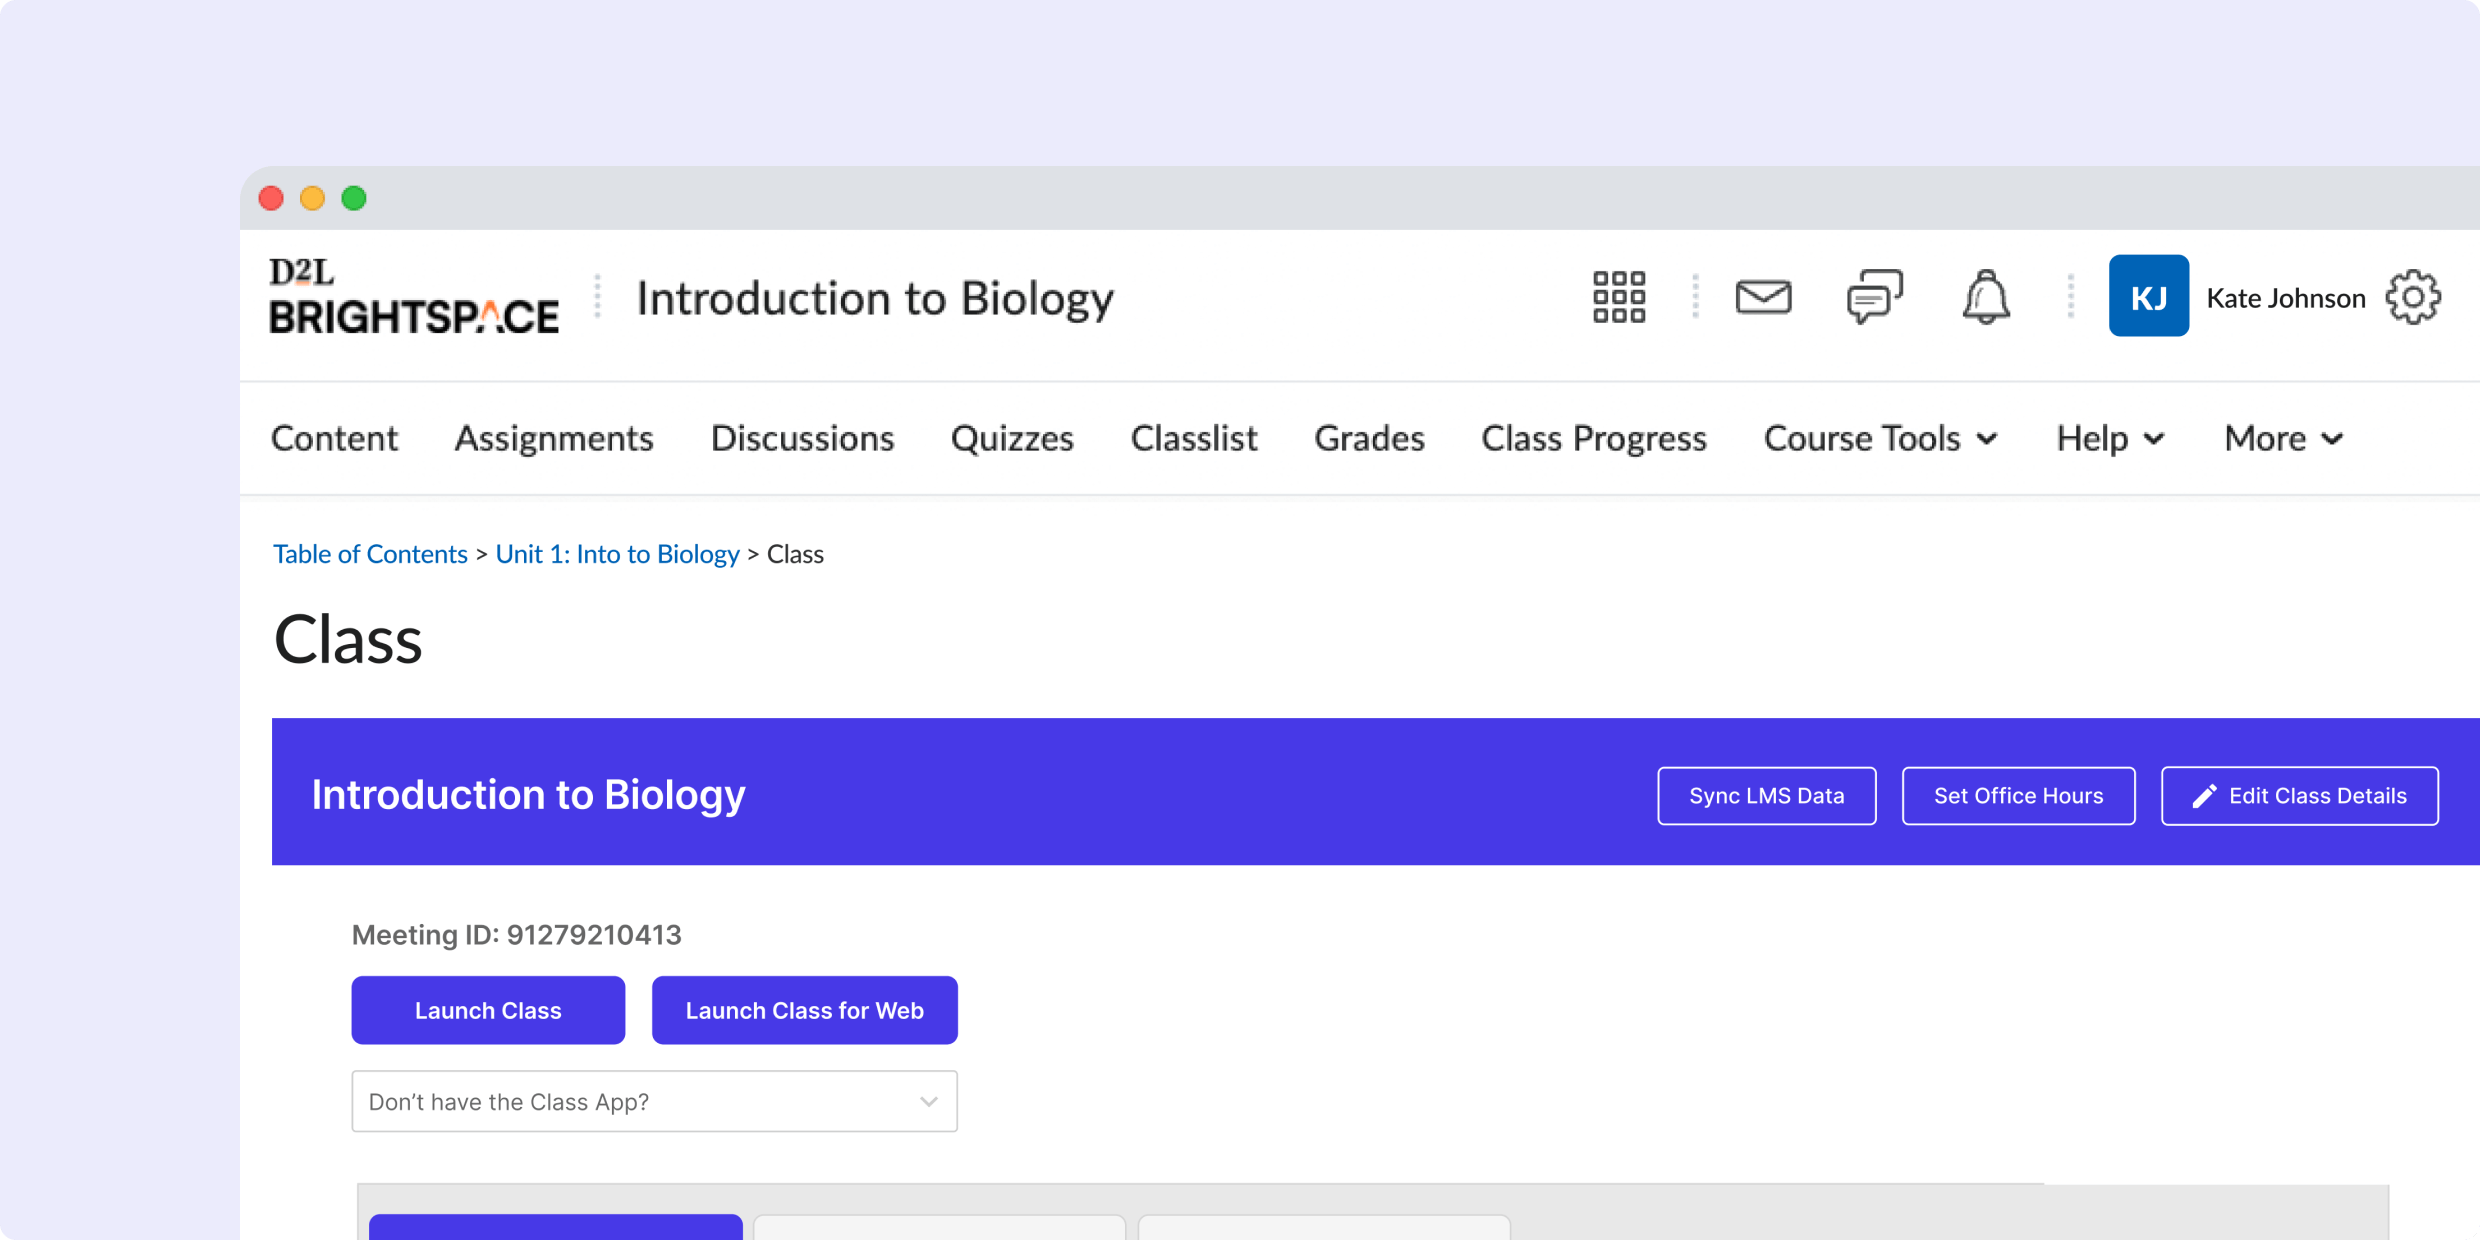Select the highlighted tab at the bottom panel
This screenshot has height=1240, width=2480.
tap(555, 1232)
